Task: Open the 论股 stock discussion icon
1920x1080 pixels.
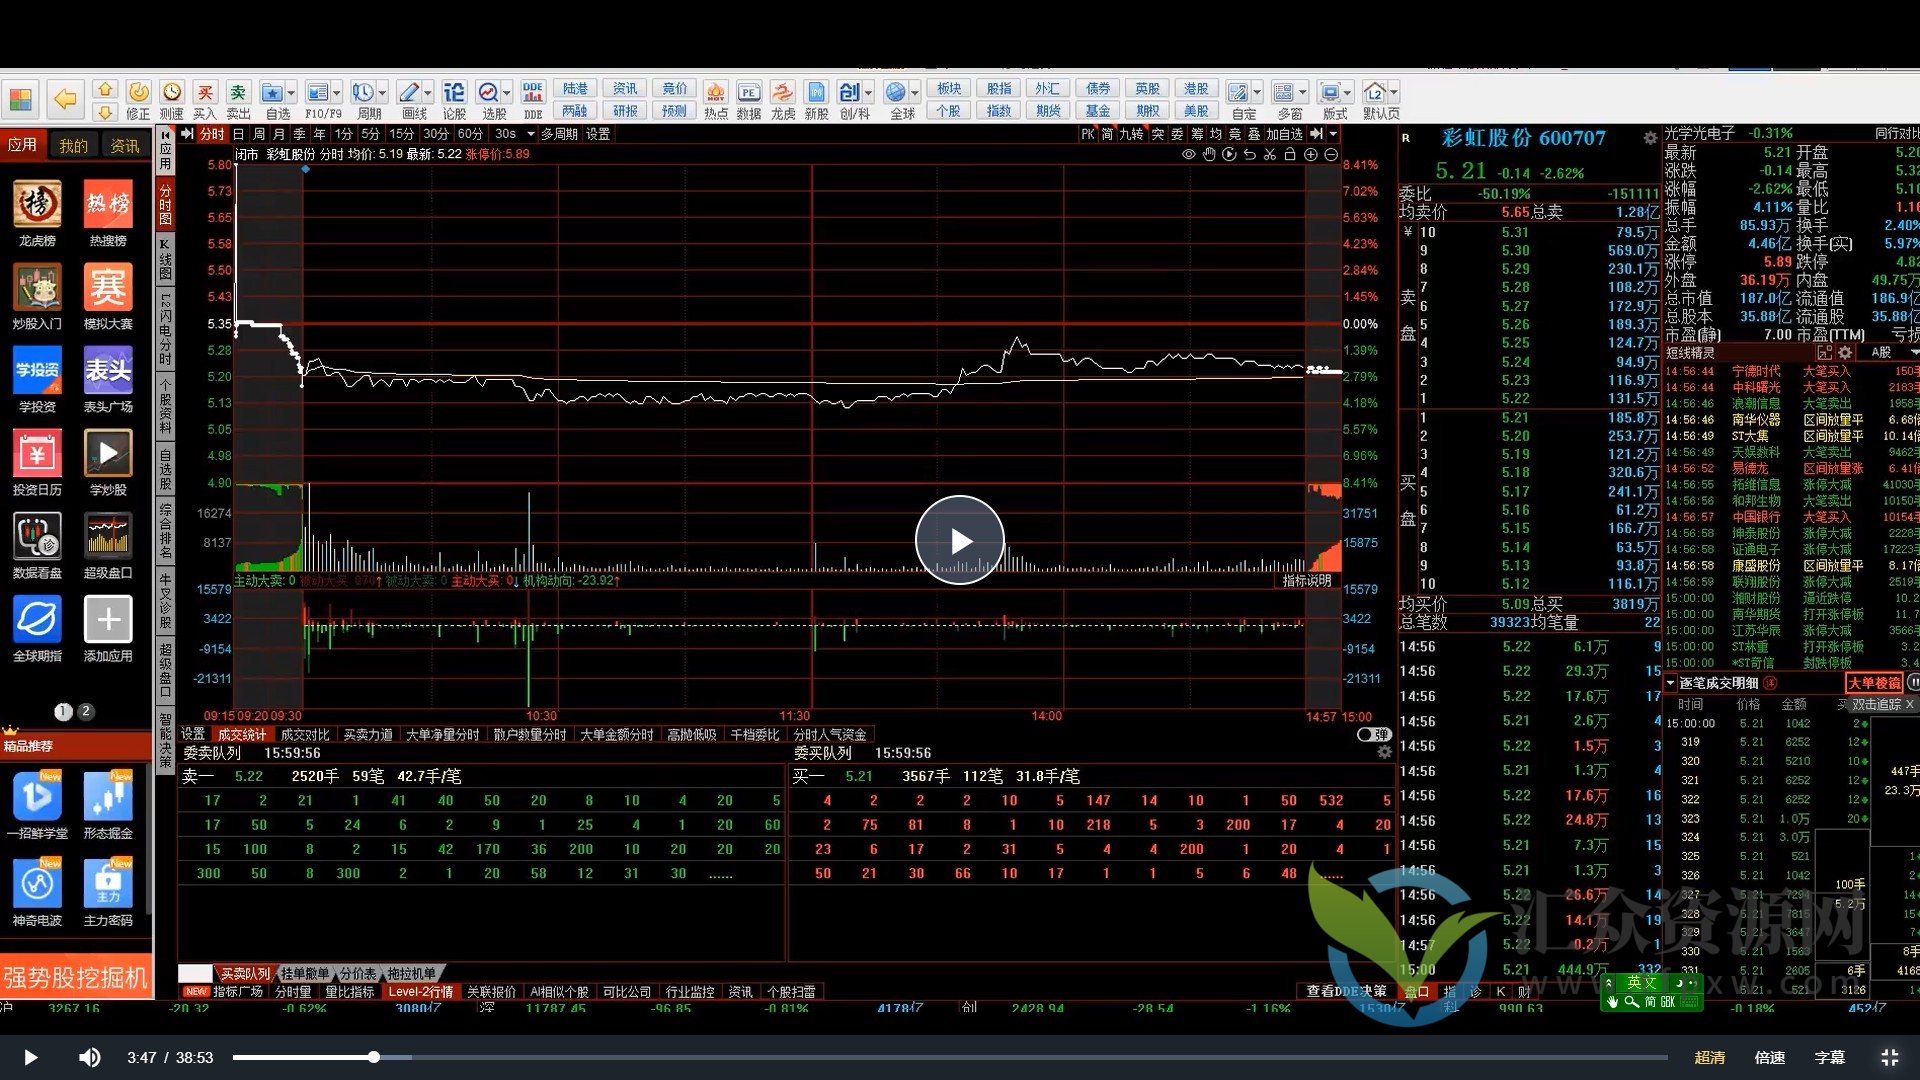Action: tap(454, 93)
